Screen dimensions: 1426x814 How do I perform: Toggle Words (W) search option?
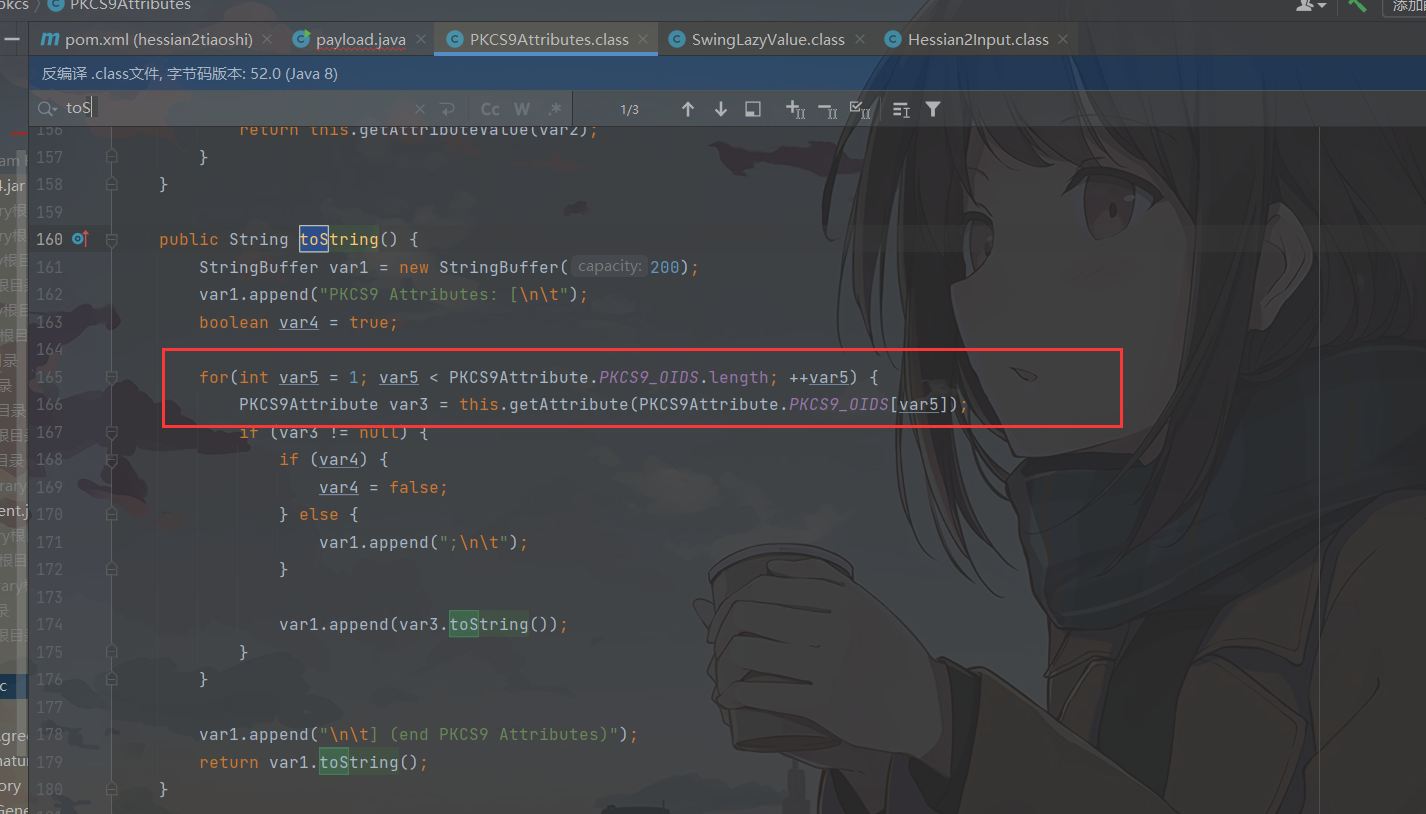[x=522, y=109]
